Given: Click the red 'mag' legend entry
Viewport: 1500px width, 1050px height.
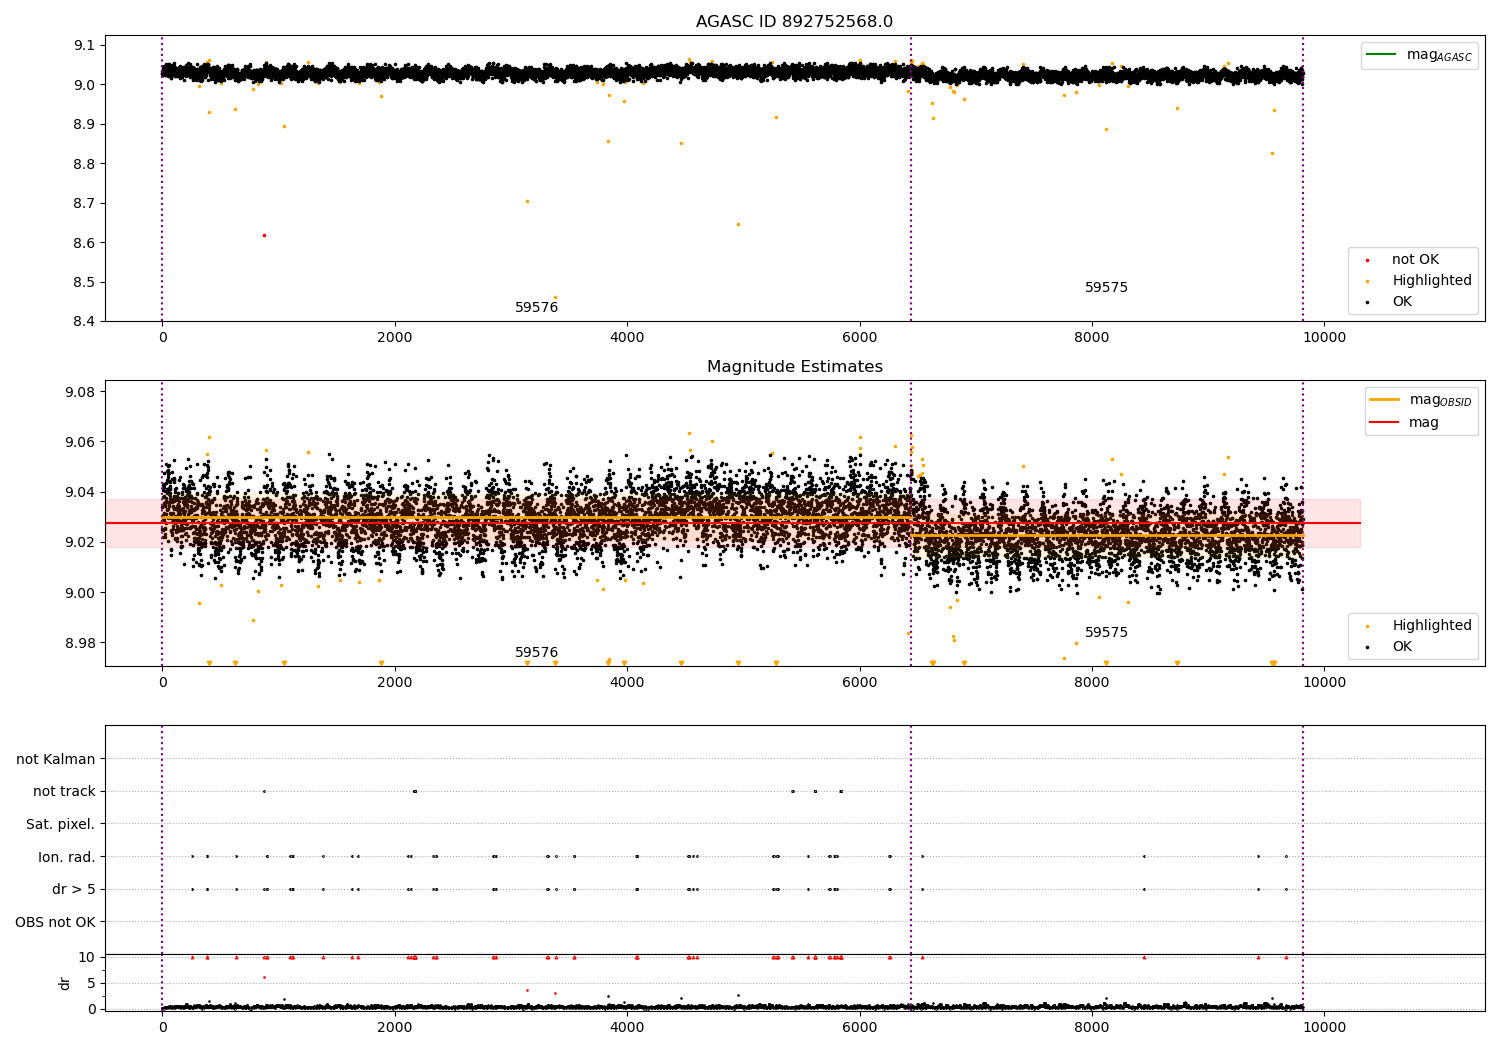Looking at the screenshot, I should [1405, 422].
